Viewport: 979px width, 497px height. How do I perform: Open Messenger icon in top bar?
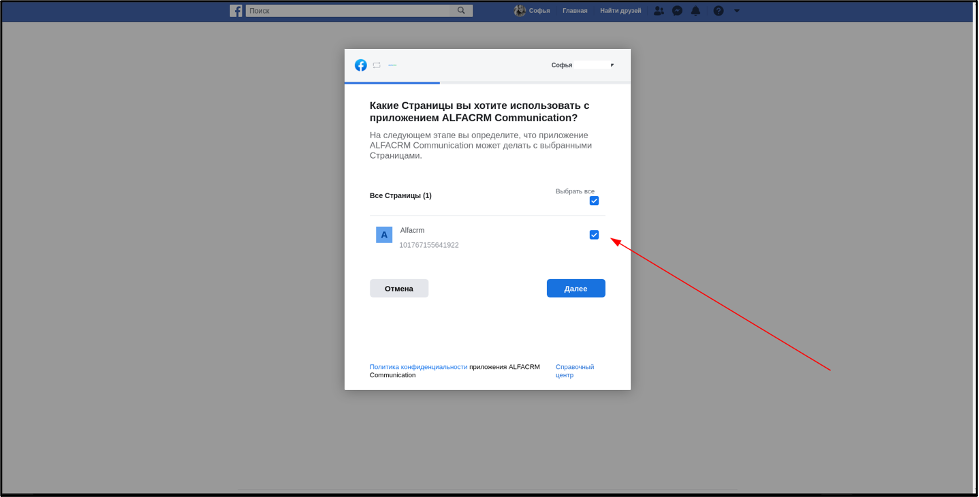click(677, 11)
